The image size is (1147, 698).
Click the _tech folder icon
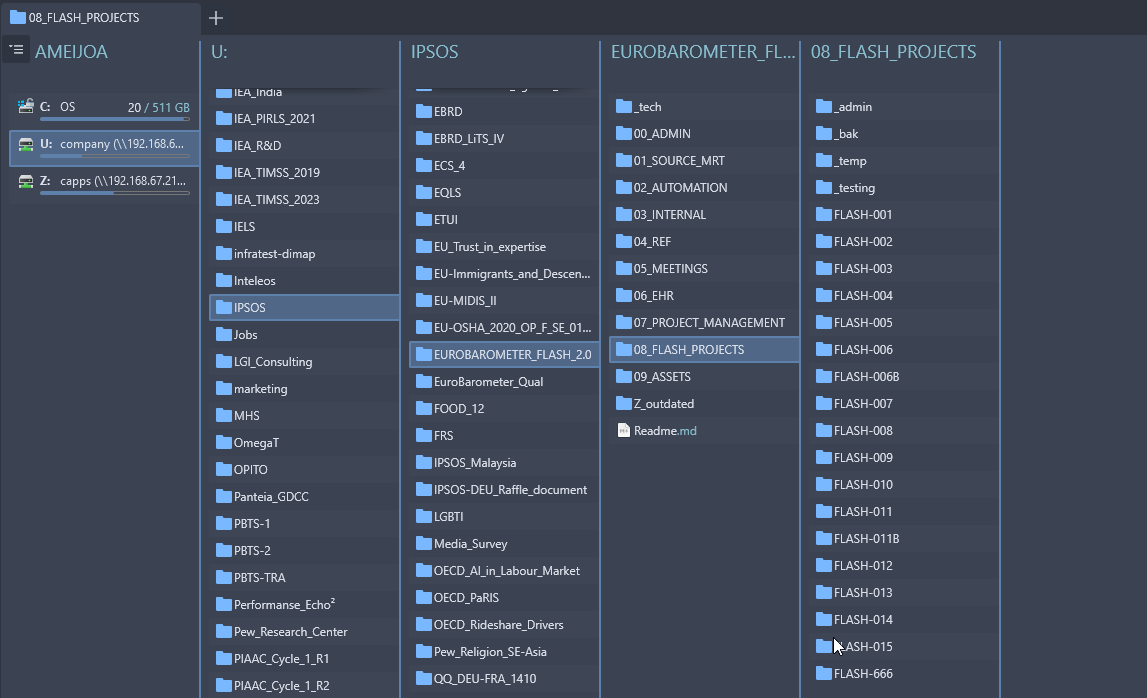(x=623, y=107)
